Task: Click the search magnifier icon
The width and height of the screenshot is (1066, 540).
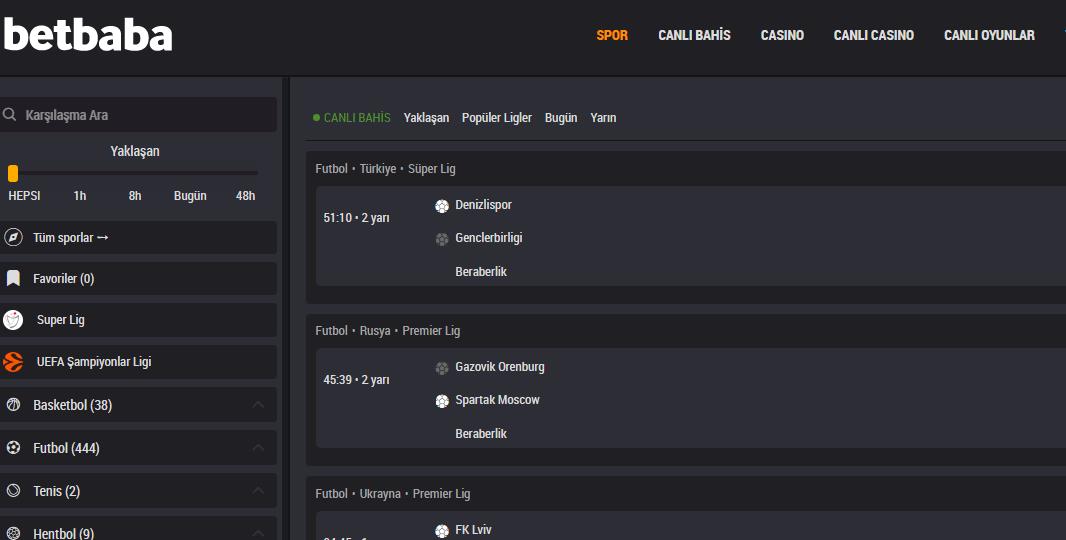Action: [x=10, y=115]
